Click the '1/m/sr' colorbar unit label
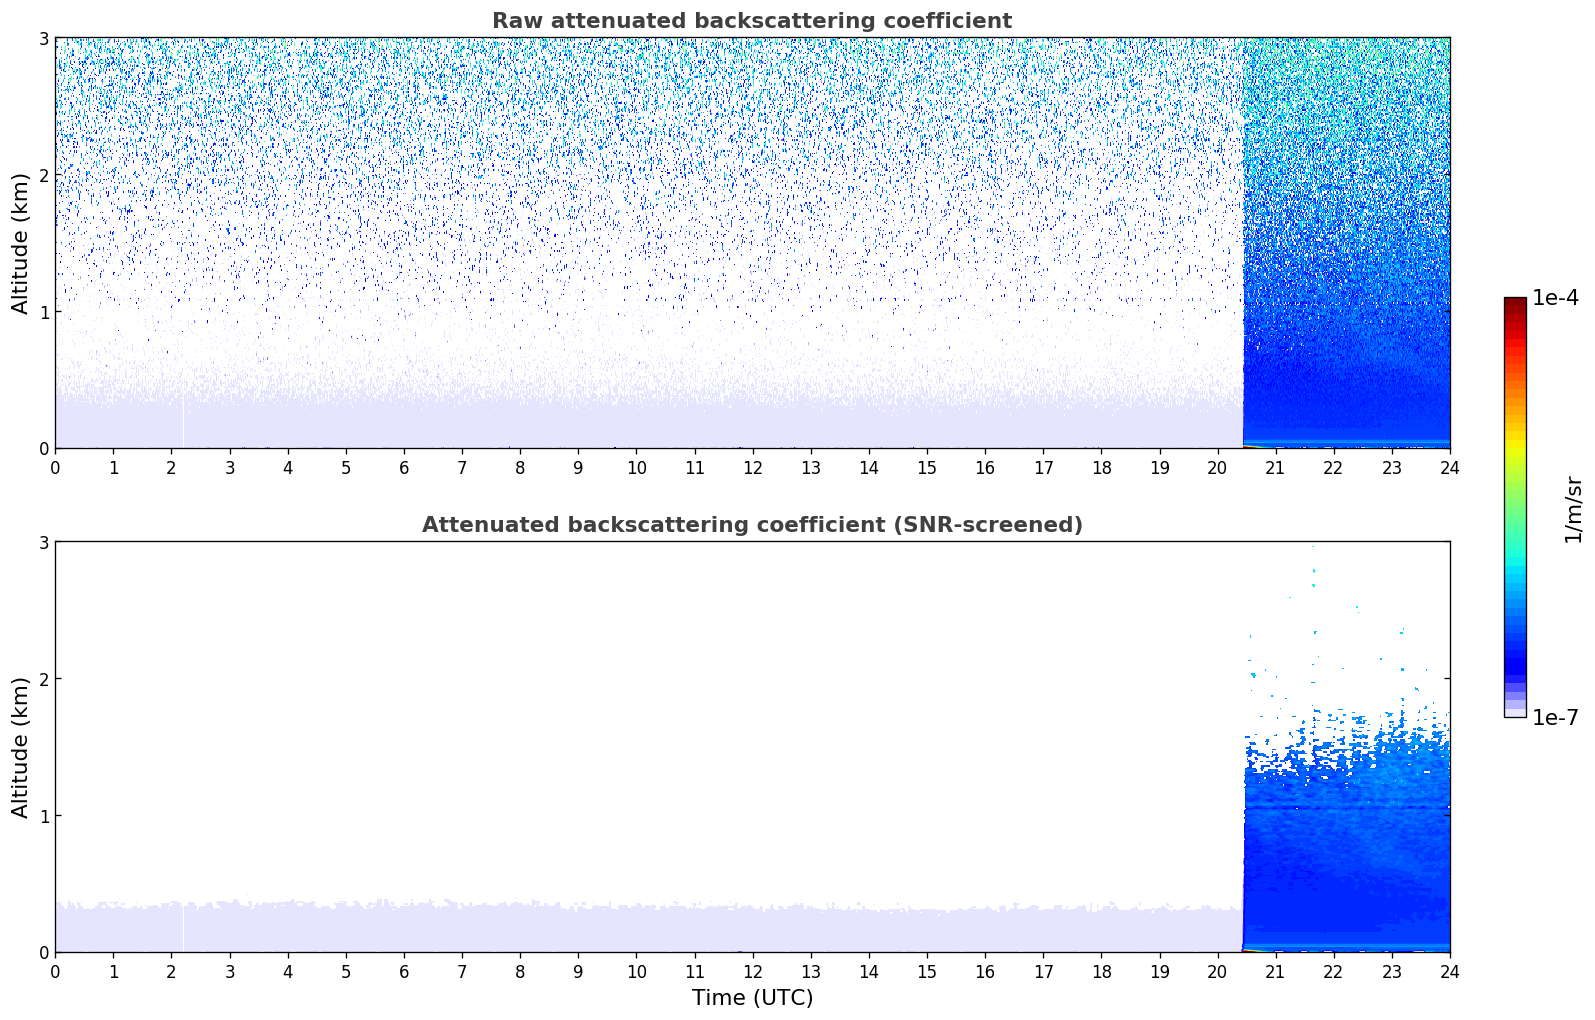This screenshot has width=1595, height=1020. coord(1573,508)
